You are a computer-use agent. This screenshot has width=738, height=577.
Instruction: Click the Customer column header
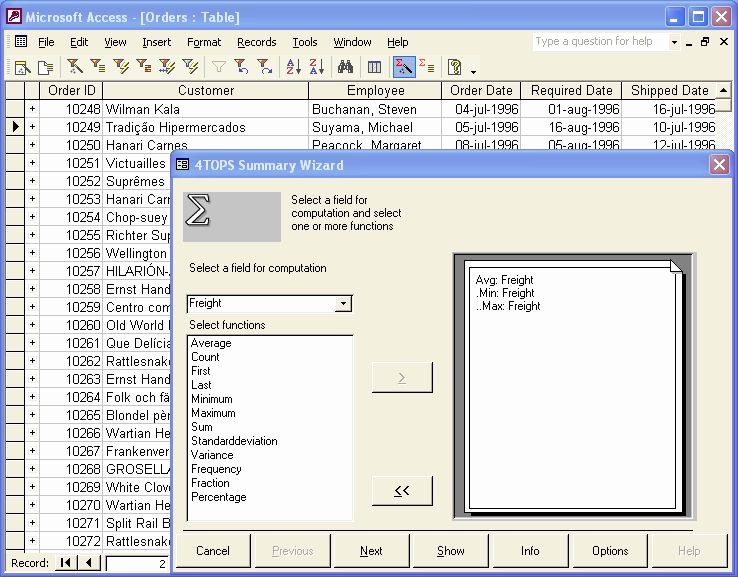[206, 90]
